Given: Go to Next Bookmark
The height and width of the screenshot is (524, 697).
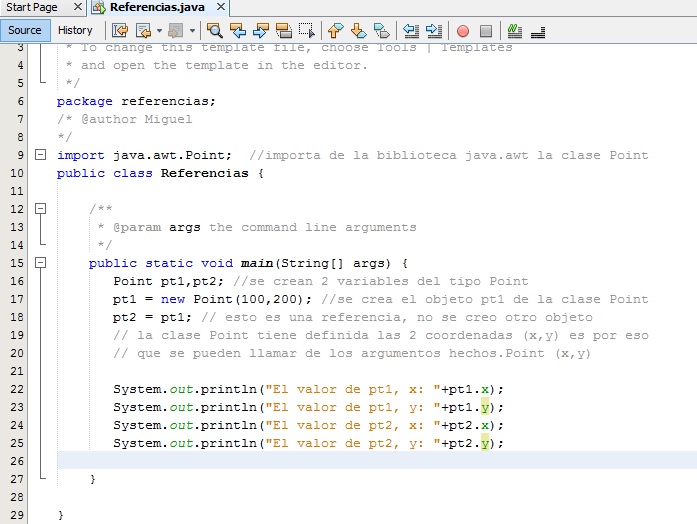Looking at the screenshot, I should [x=358, y=30].
